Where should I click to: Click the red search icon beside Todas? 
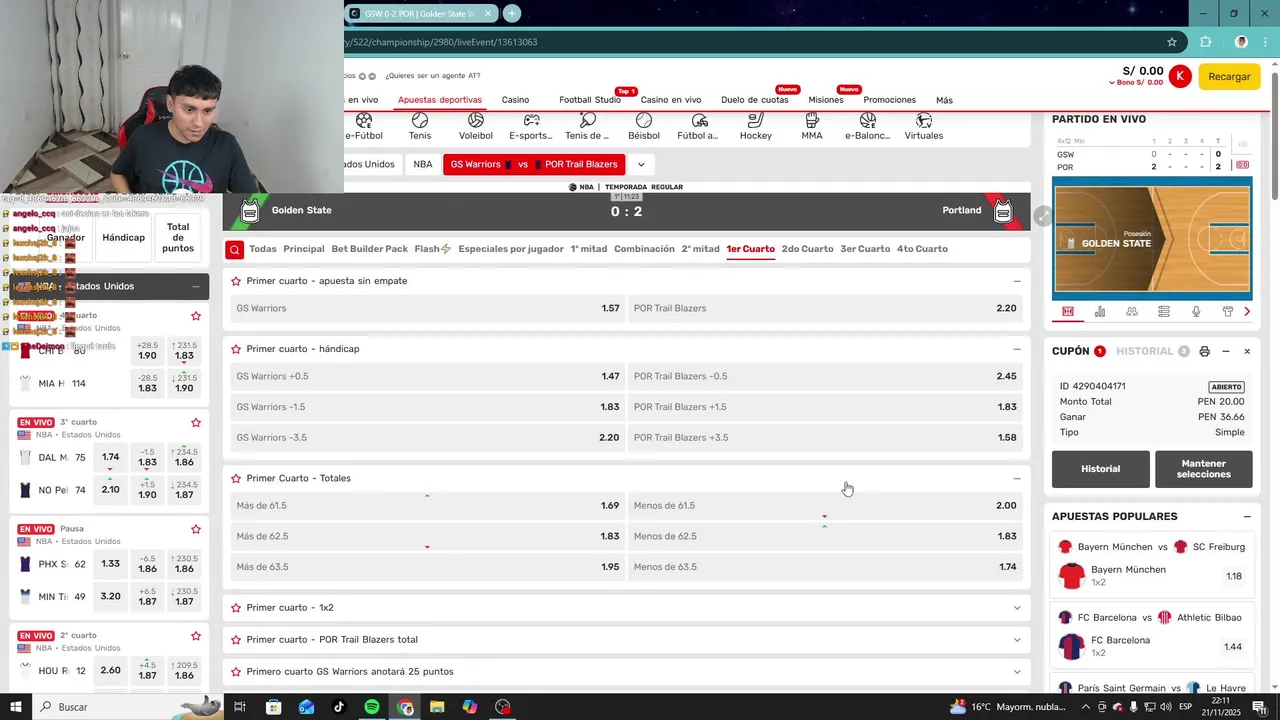pyautogui.click(x=234, y=250)
